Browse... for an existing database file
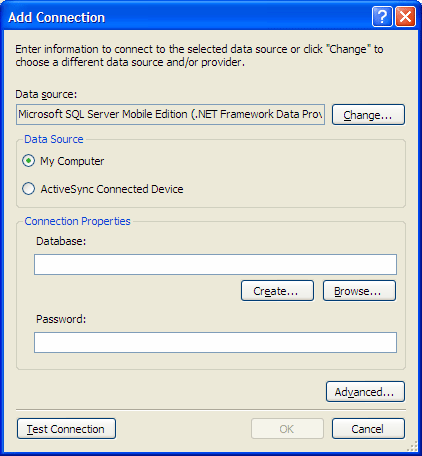422x456 pixels. [359, 291]
